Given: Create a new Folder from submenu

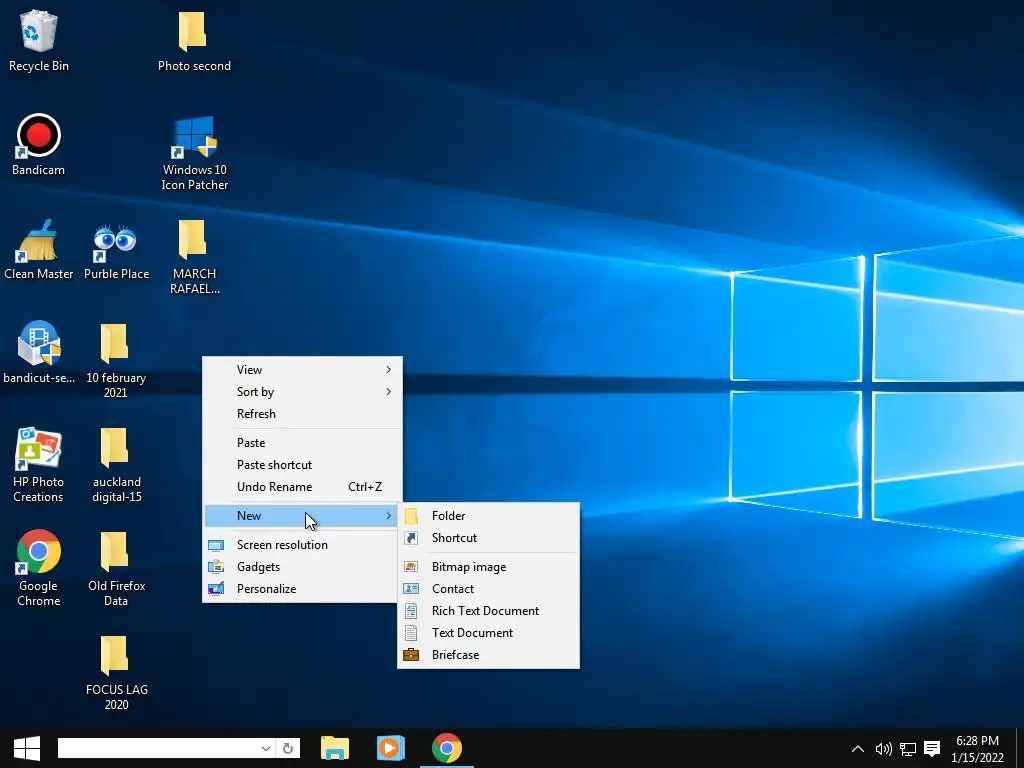Looking at the screenshot, I should click(x=488, y=516).
